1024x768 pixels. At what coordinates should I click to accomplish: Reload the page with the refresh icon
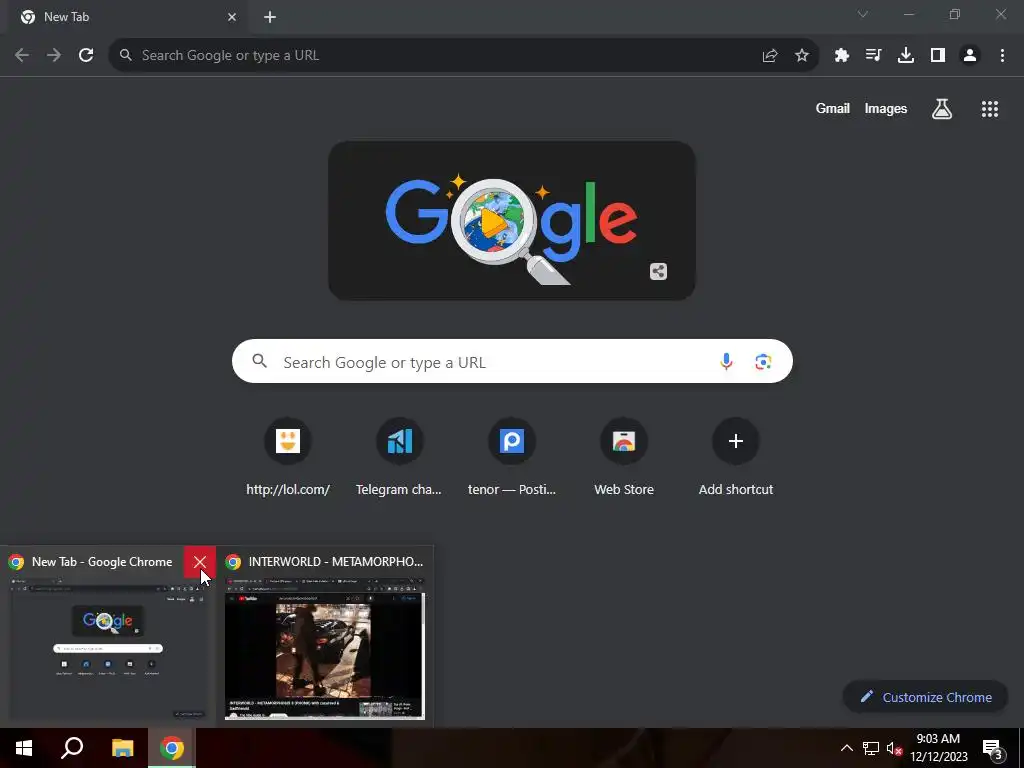(86, 56)
